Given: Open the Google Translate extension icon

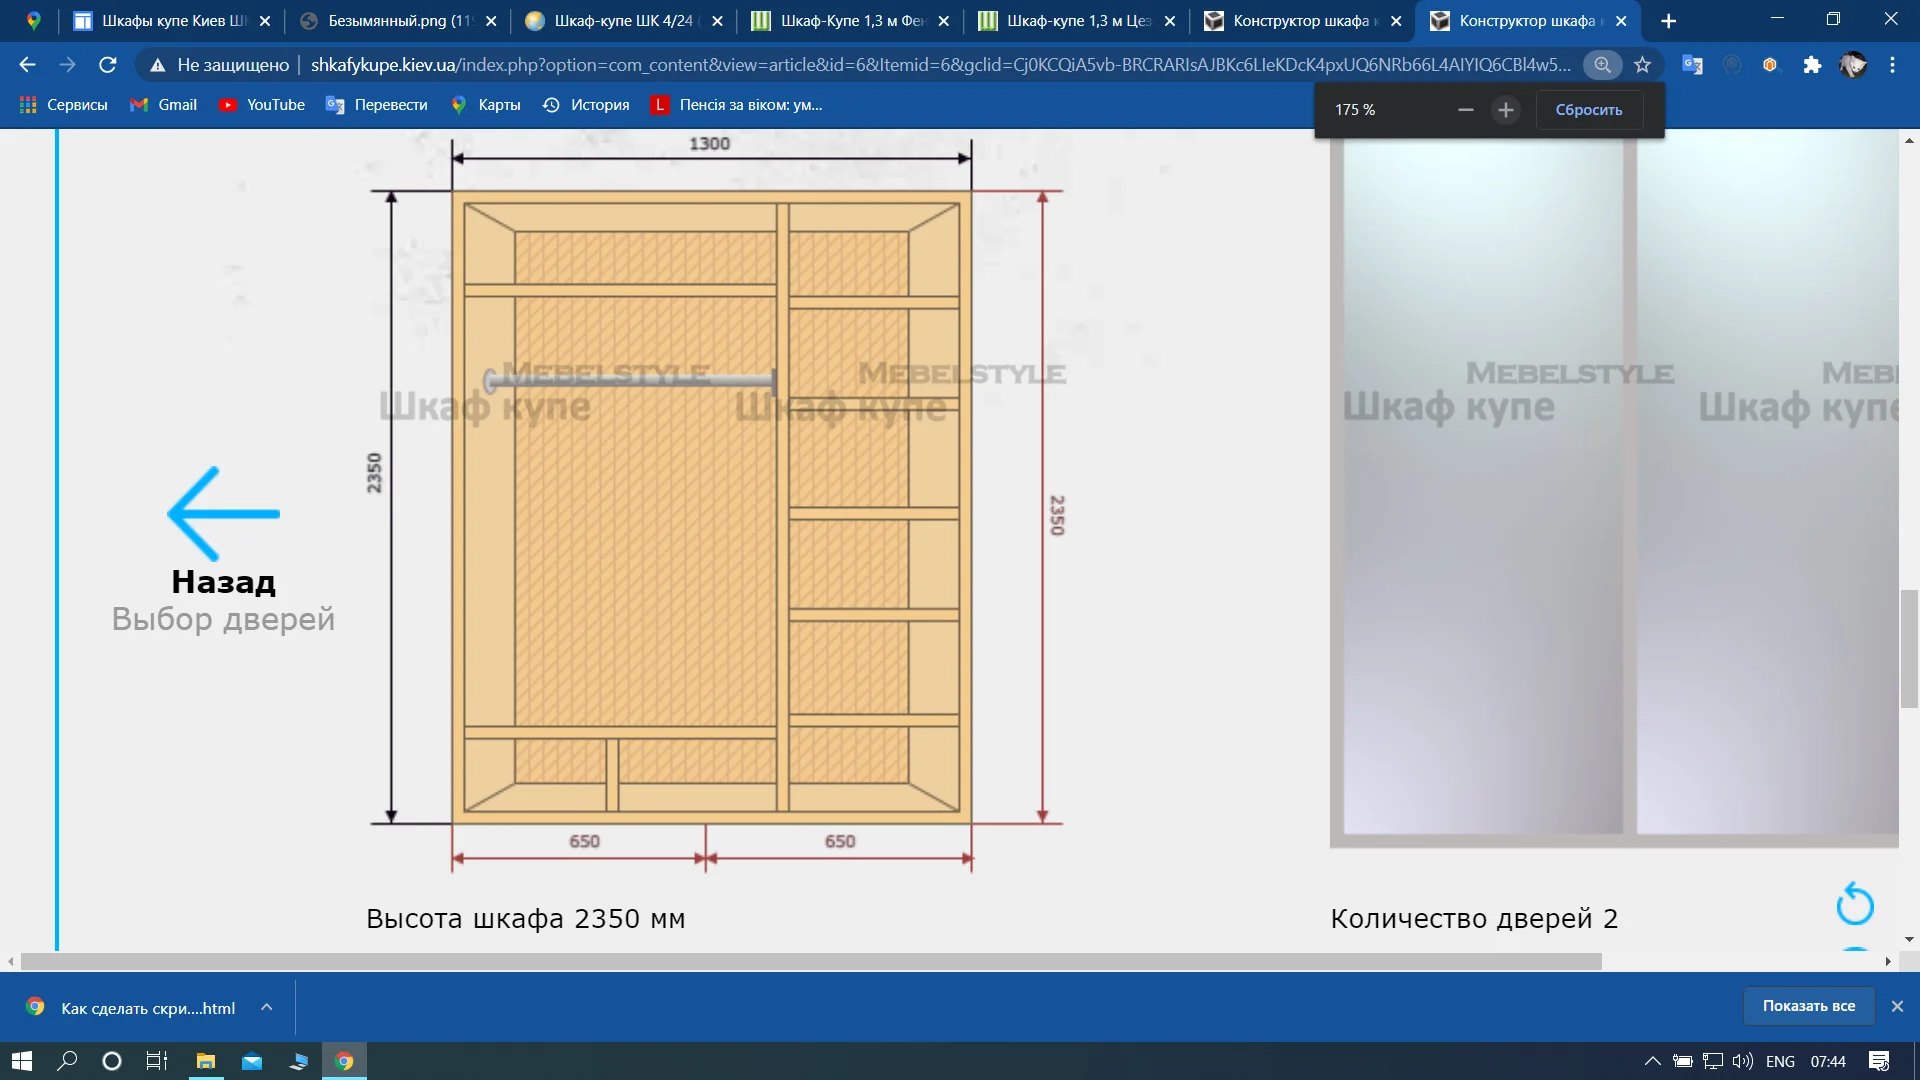Looking at the screenshot, I should [1692, 65].
